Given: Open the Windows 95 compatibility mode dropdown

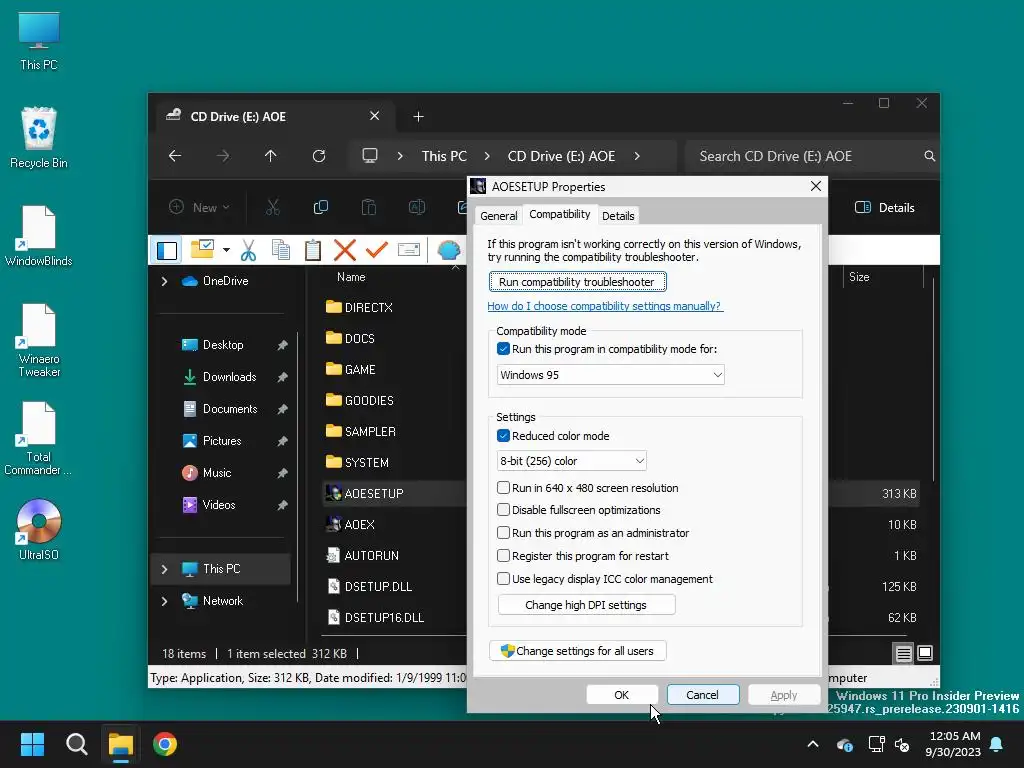Looking at the screenshot, I should coord(611,375).
